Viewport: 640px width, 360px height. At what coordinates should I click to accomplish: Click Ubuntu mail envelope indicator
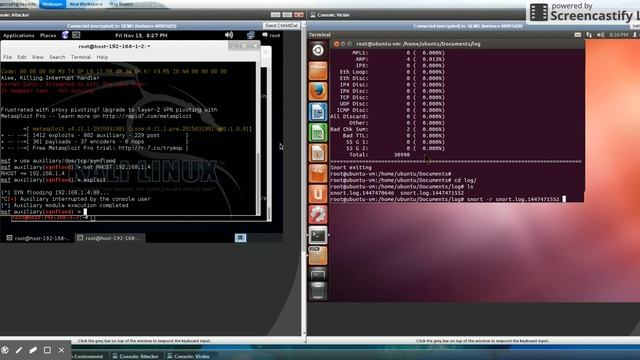(578, 35)
